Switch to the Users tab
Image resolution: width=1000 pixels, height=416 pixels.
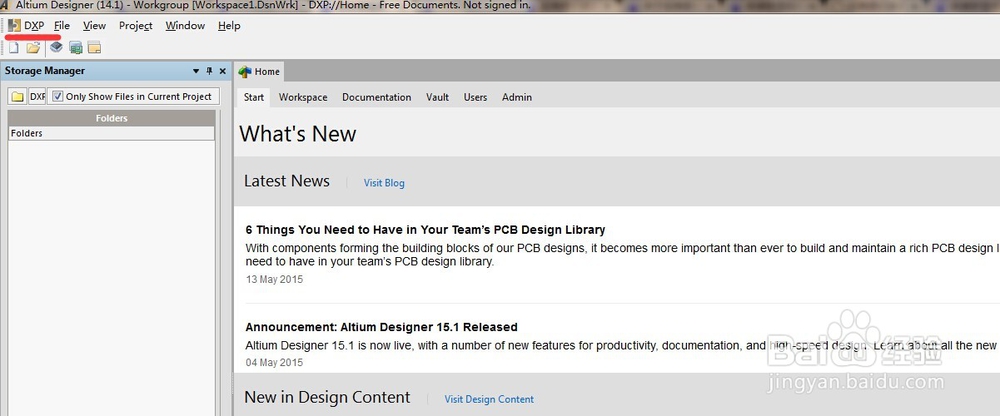coord(475,97)
